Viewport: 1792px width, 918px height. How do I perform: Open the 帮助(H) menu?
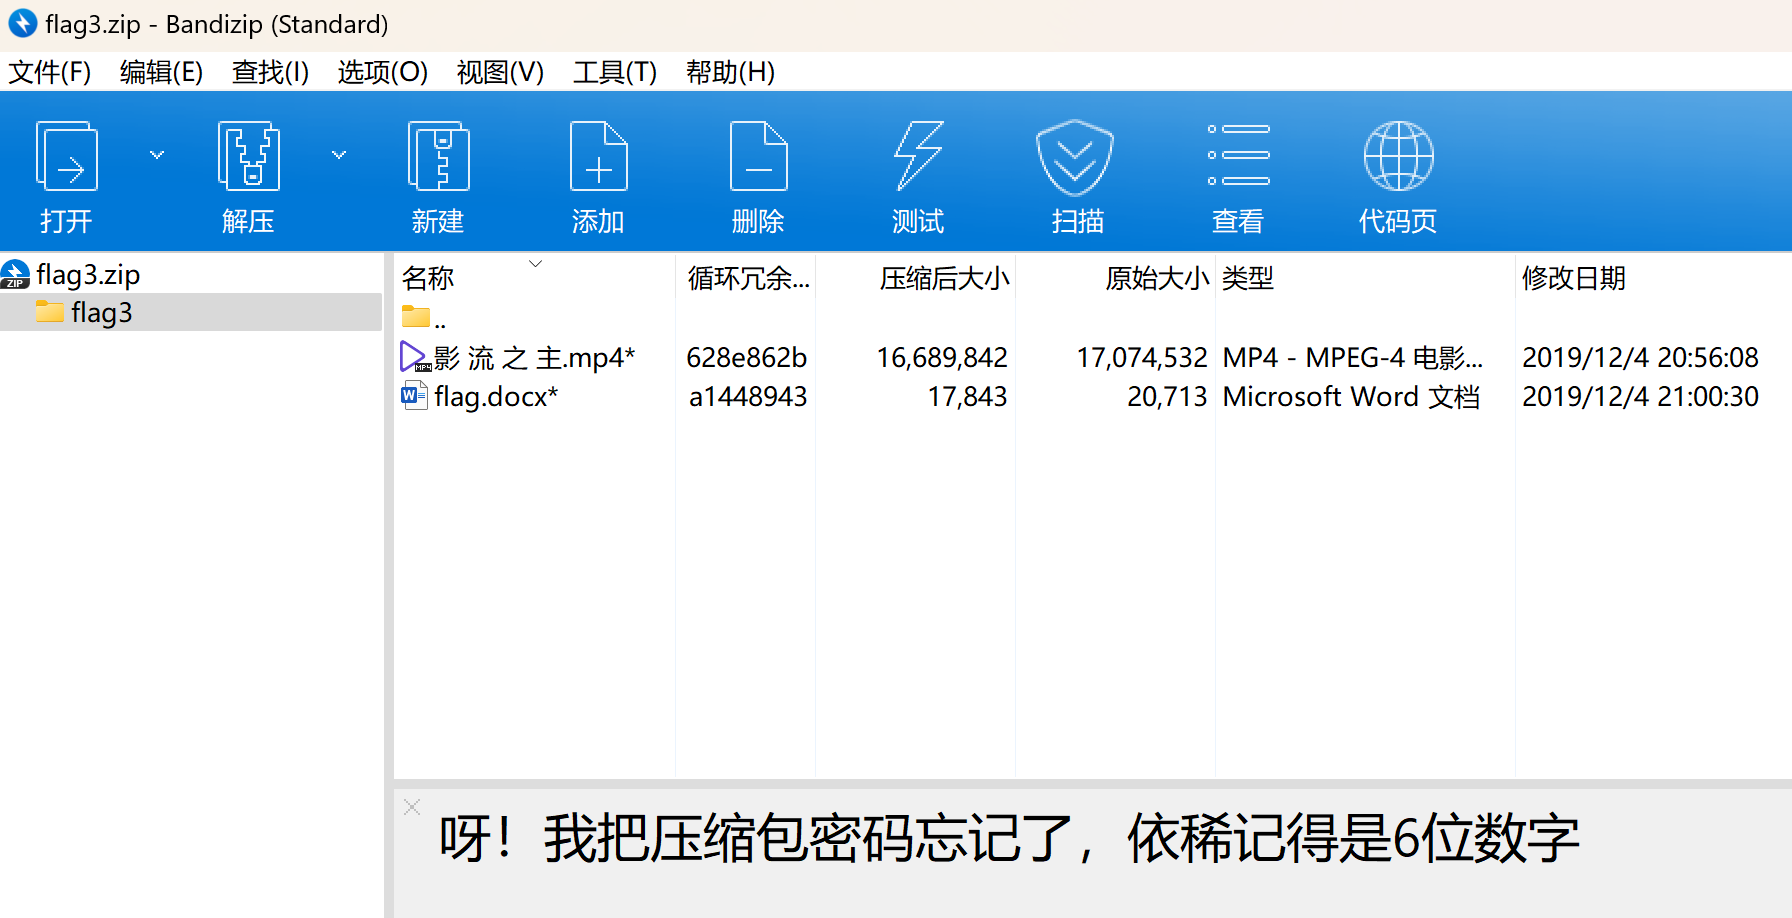tap(730, 72)
